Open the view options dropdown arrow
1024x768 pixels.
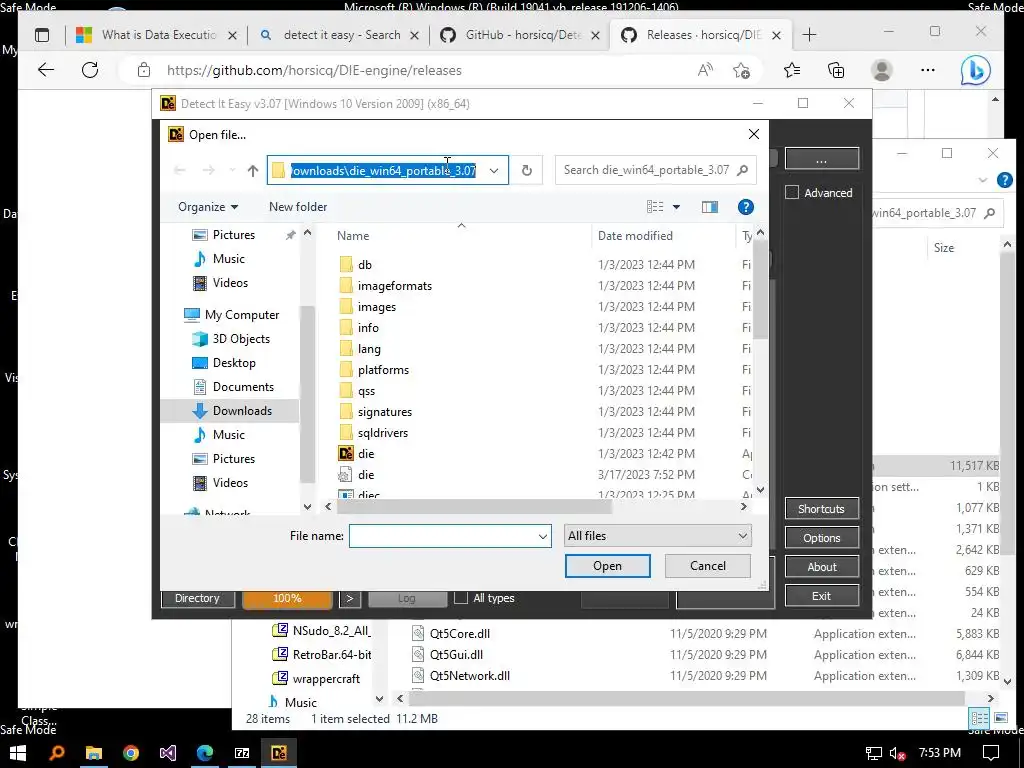click(x=677, y=207)
